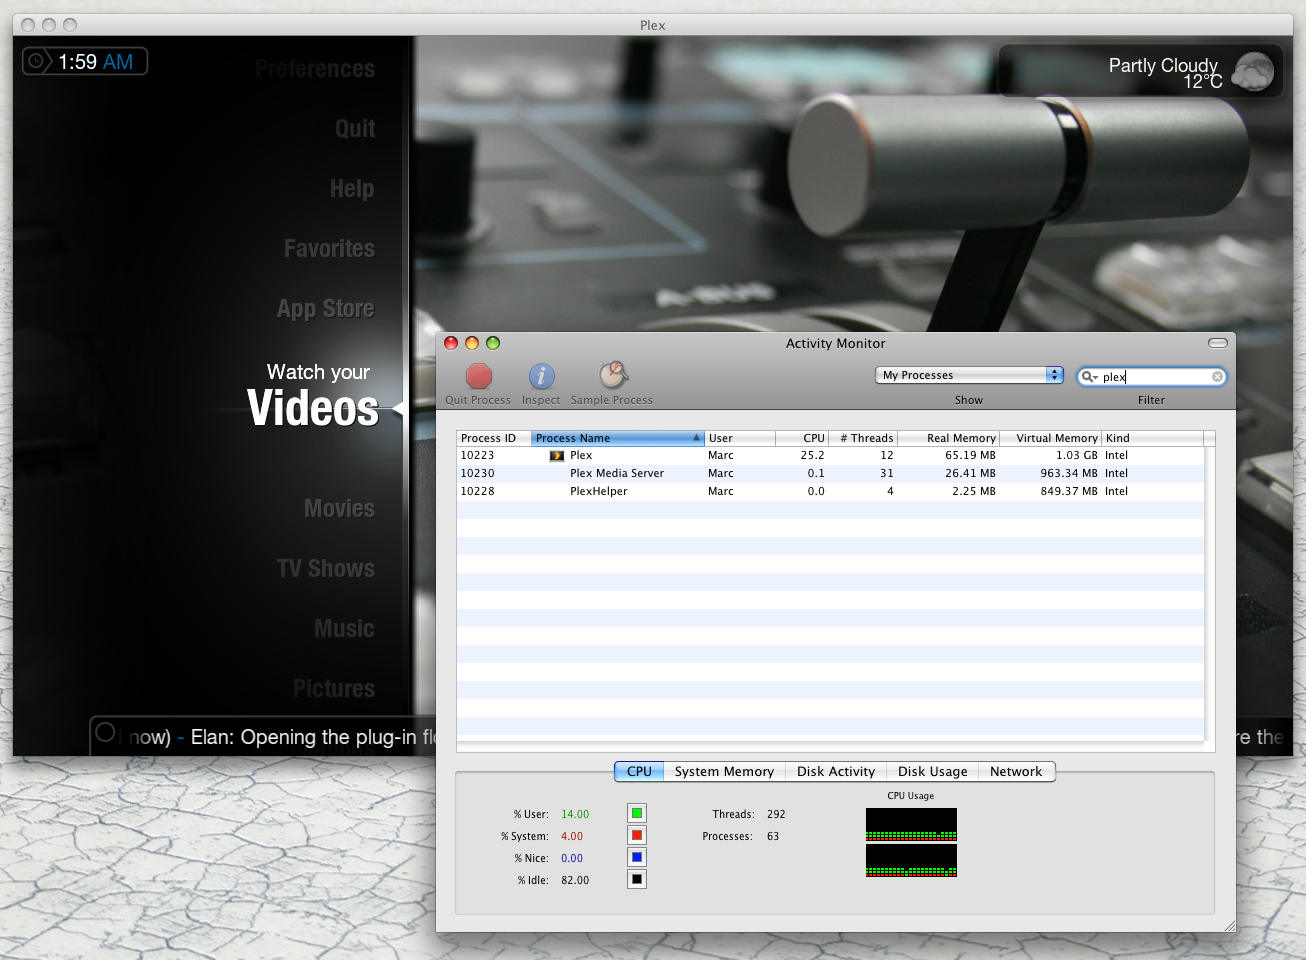The height and width of the screenshot is (960, 1306).
Task: Click the magnifier icon in filter field
Action: tap(1089, 377)
